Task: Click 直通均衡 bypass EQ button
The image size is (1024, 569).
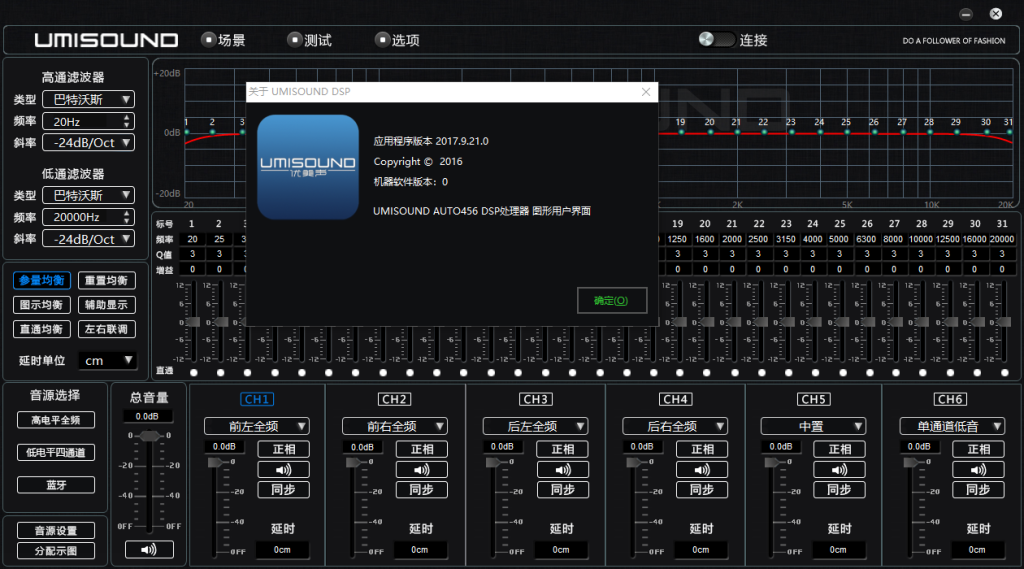Action: tap(42, 329)
